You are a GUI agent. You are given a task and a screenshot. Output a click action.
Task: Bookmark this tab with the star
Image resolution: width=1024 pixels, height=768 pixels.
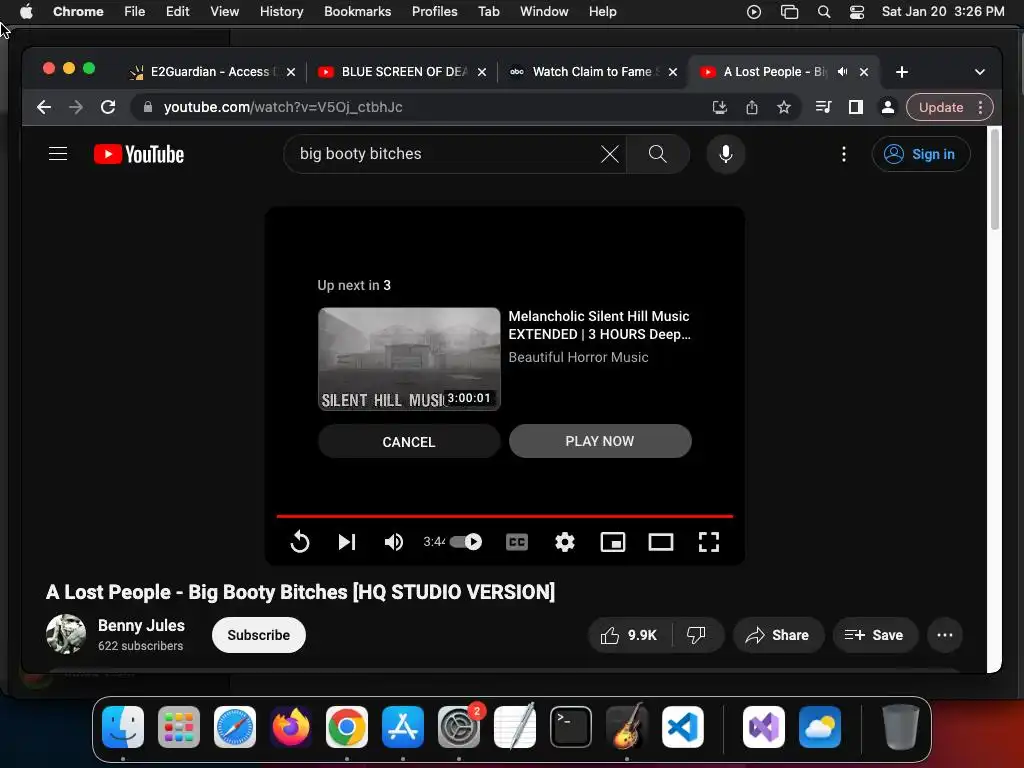pos(784,107)
